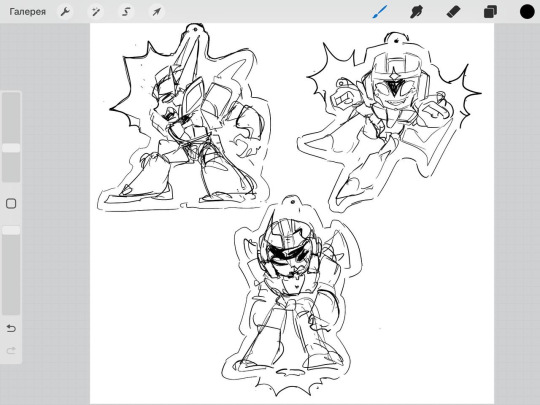The height and width of the screenshot is (405, 540).
Task: Redo the undone stroke
Action: pyautogui.click(x=11, y=351)
